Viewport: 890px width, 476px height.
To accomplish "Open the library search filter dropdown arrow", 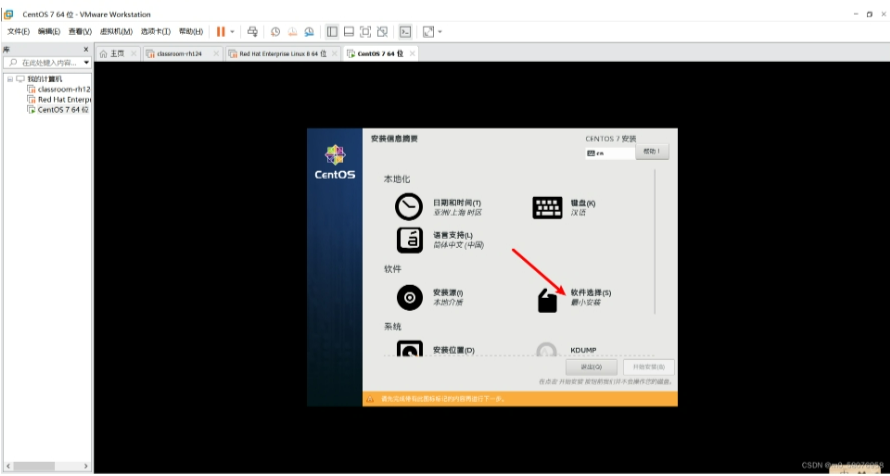I will point(86,62).
